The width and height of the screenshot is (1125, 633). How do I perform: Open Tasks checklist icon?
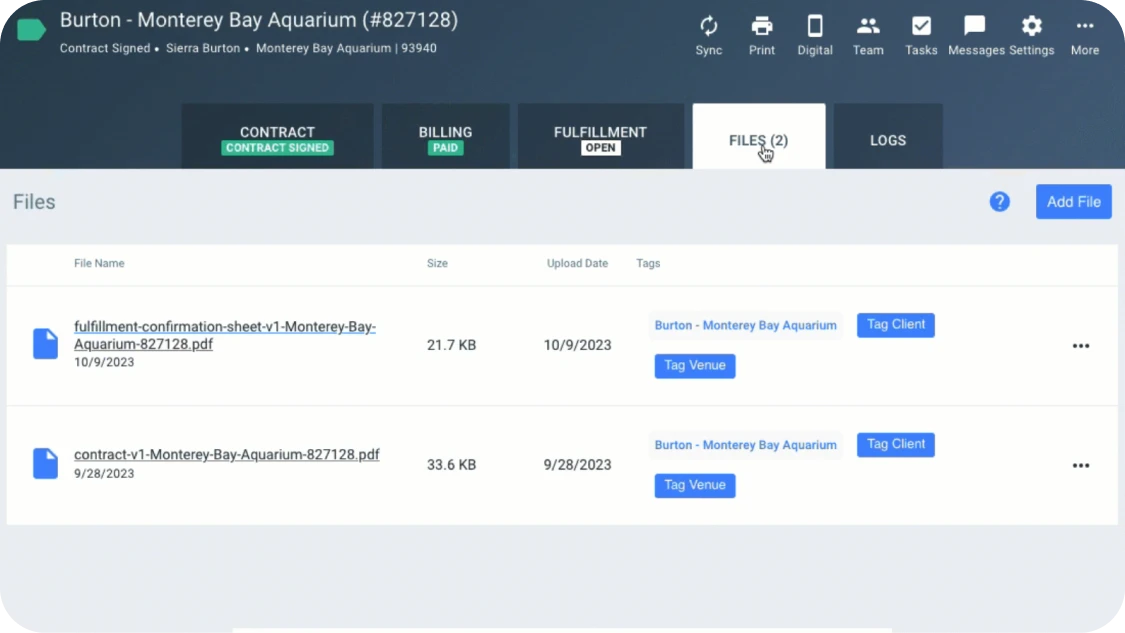[921, 27]
